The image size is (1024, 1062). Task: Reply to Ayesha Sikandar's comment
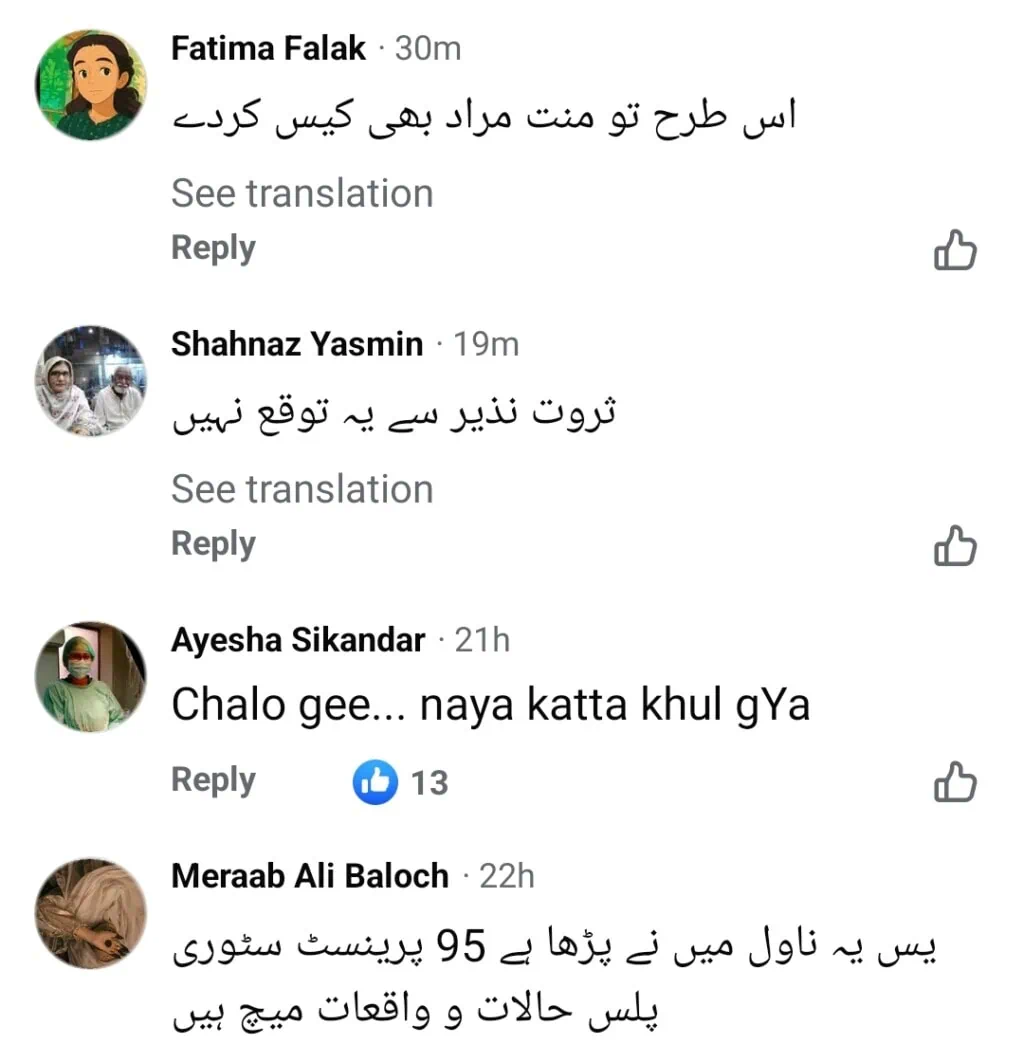pos(213,781)
